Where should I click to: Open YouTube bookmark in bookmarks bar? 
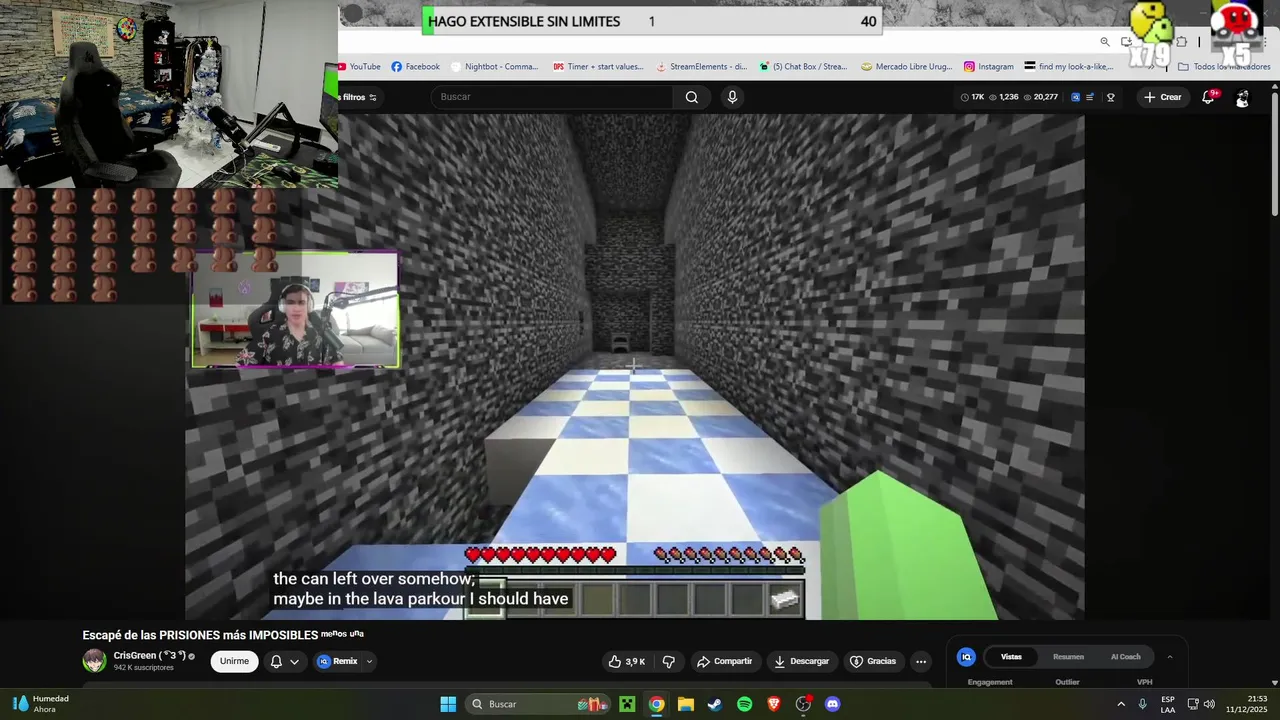point(358,67)
